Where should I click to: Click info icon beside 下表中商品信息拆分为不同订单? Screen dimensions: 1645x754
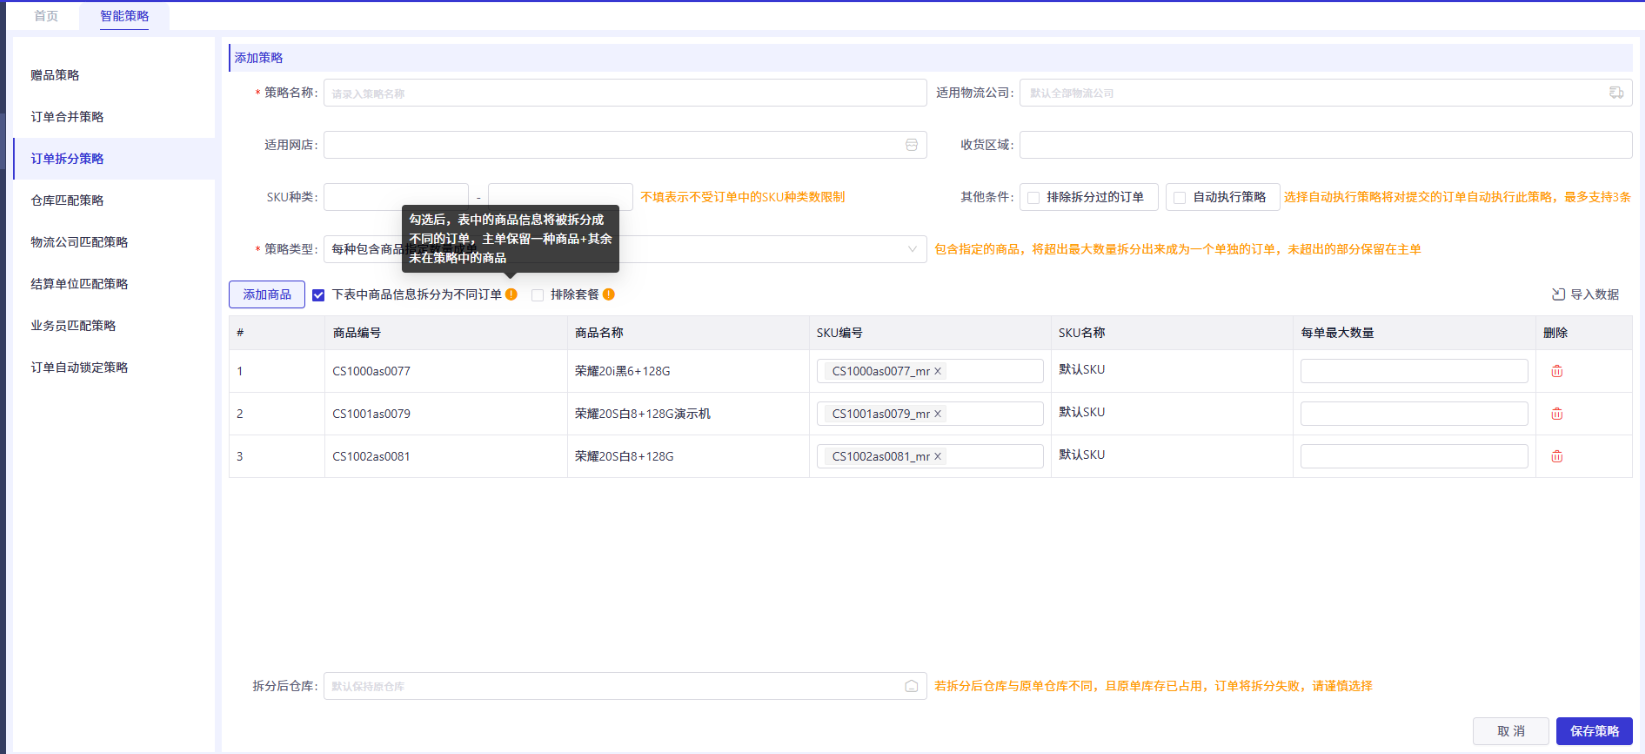(511, 294)
